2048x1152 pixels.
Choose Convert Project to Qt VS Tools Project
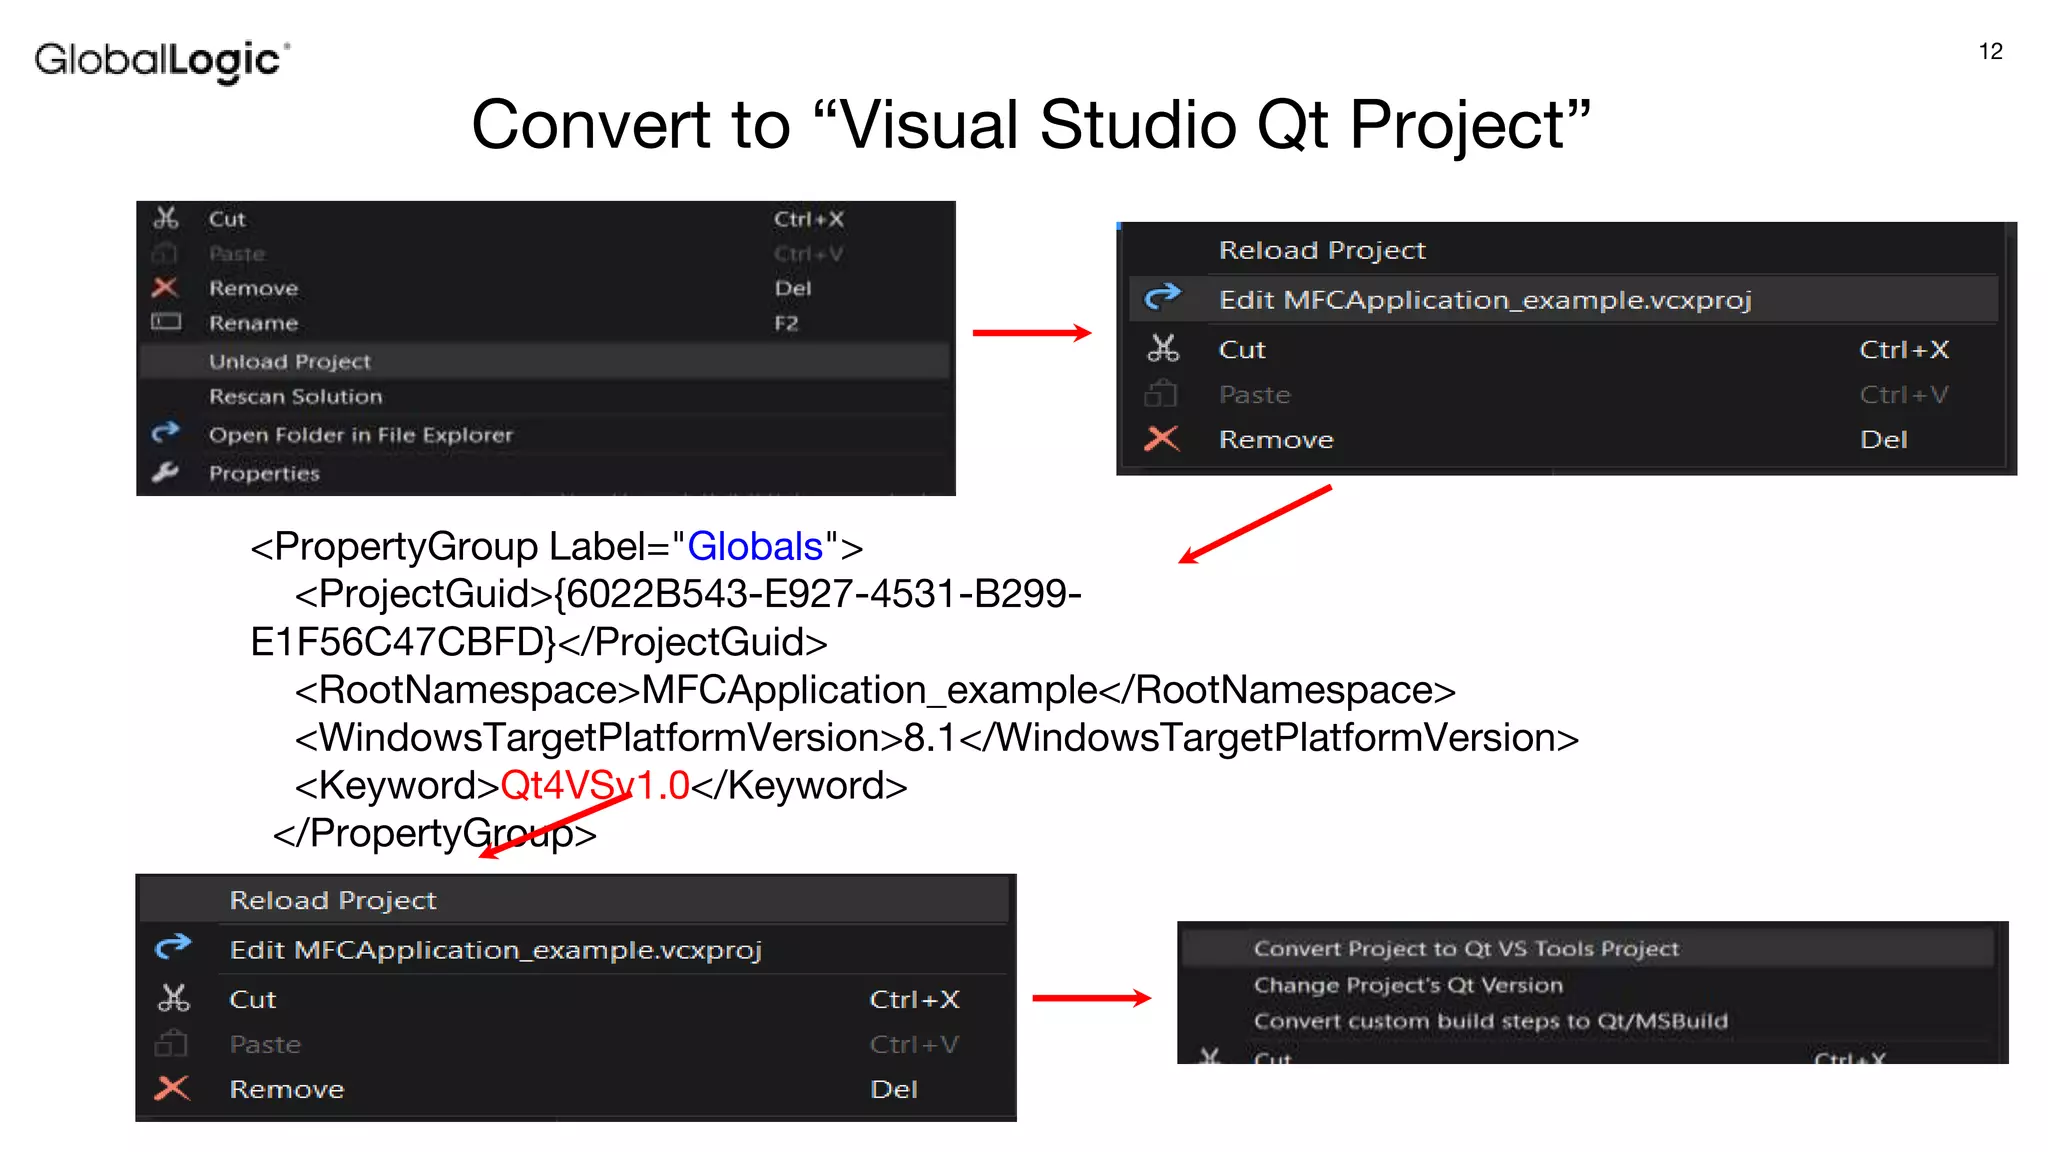click(1588, 948)
